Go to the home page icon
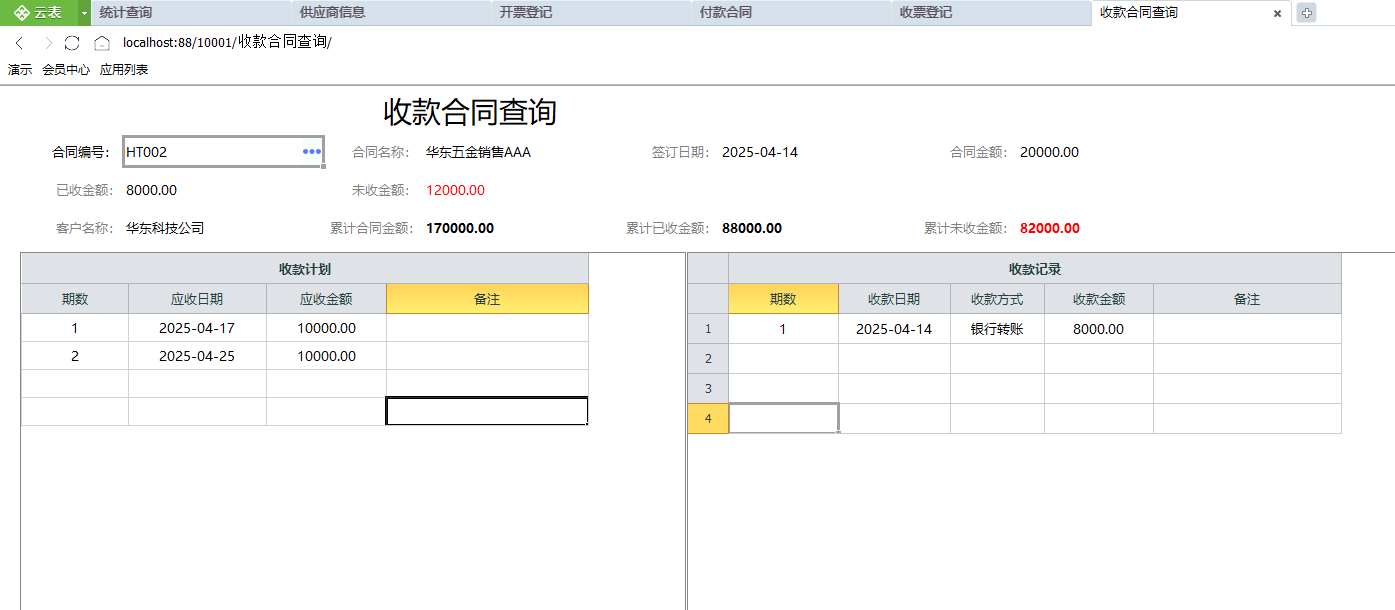Viewport: 1395px width, 610px height. point(101,42)
